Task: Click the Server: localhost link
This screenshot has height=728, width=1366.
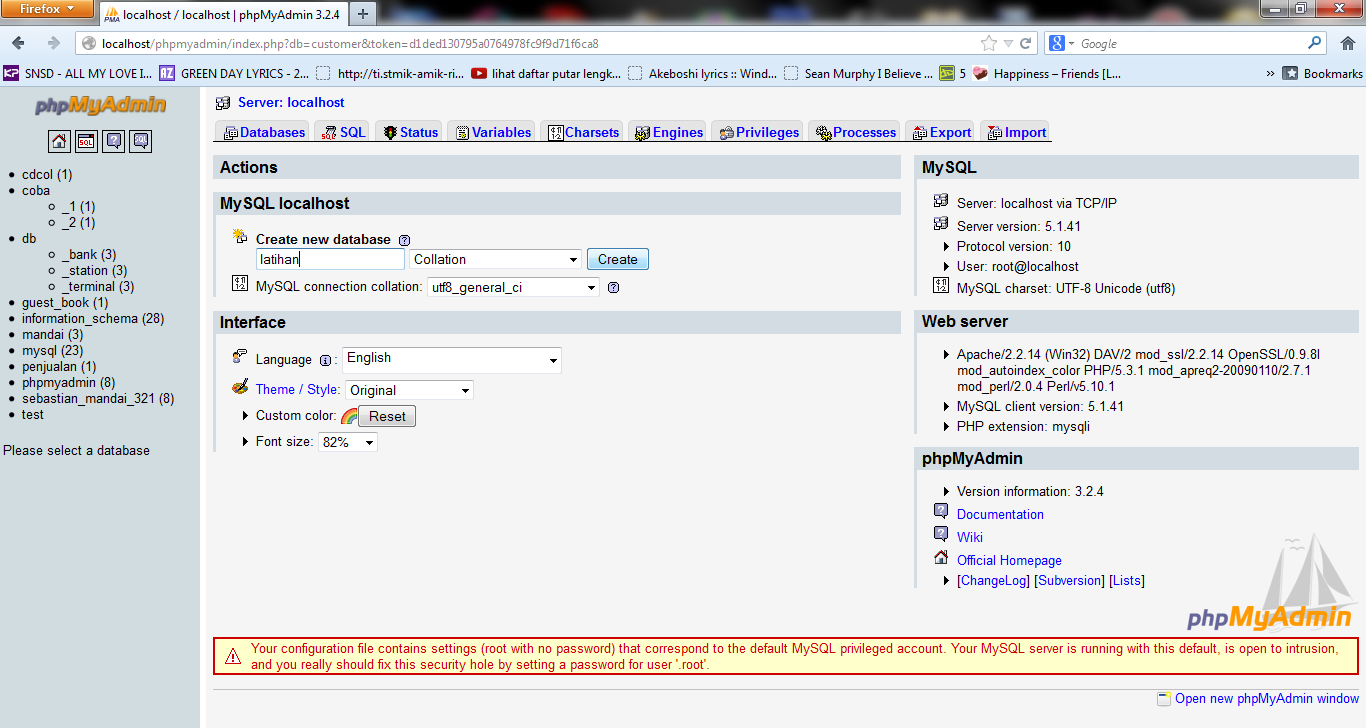Action: (291, 102)
